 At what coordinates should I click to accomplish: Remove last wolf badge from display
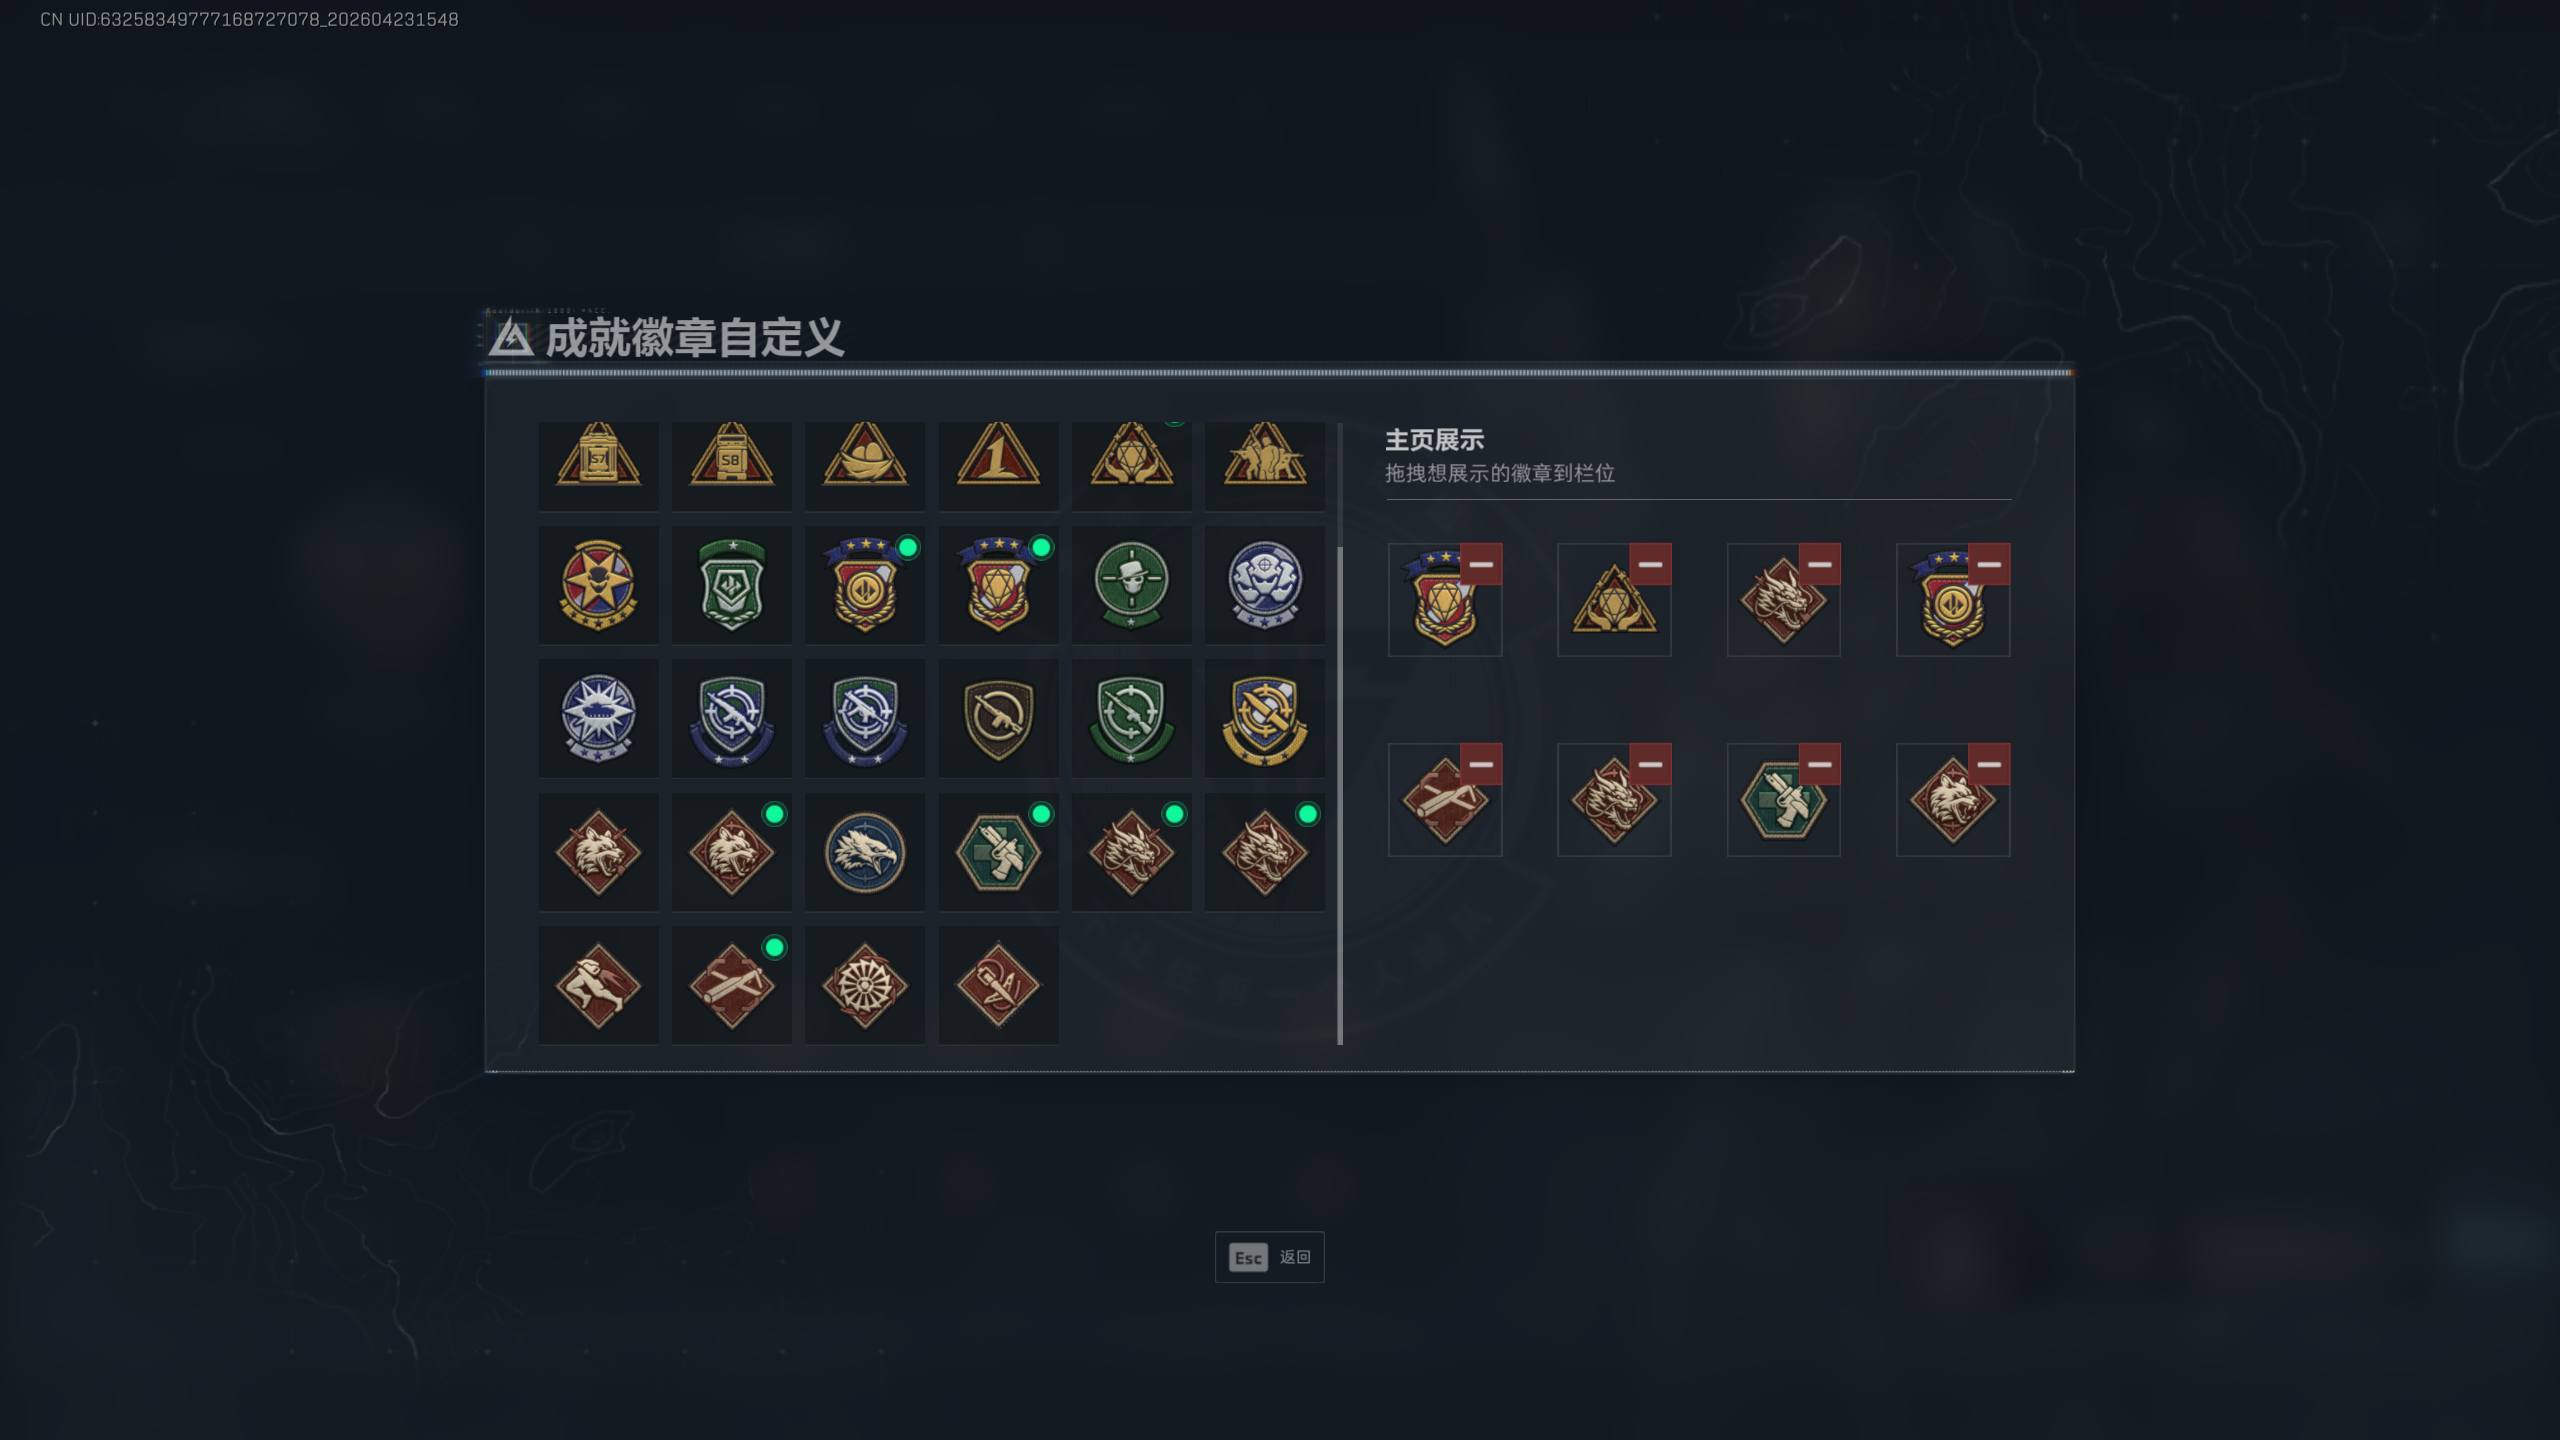(1989, 764)
